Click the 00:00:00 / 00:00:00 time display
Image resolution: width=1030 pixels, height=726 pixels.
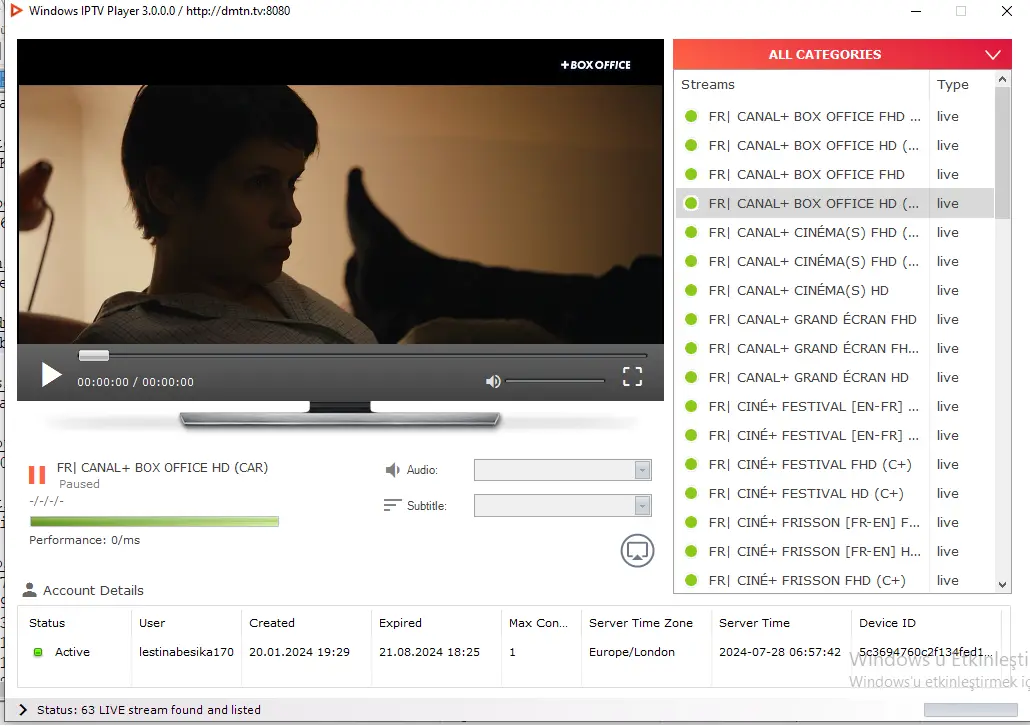coord(135,382)
